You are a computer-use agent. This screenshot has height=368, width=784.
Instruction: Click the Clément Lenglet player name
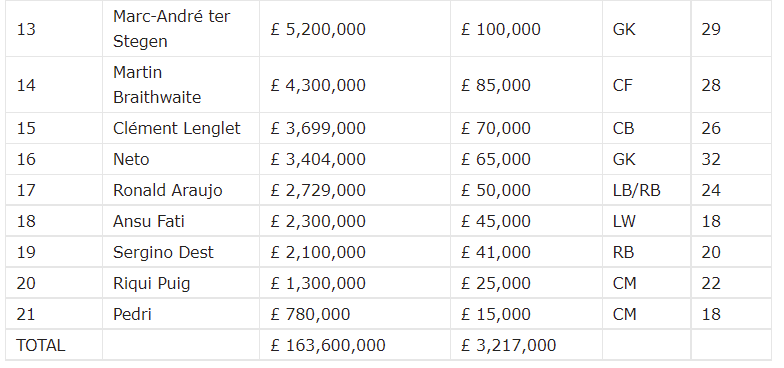click(176, 128)
